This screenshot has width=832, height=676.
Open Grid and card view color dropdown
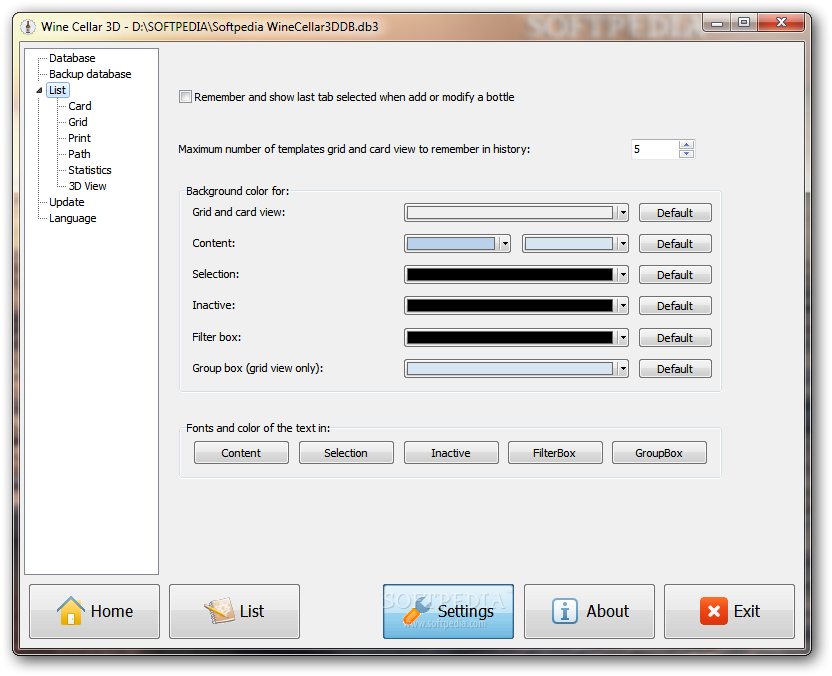pos(623,213)
